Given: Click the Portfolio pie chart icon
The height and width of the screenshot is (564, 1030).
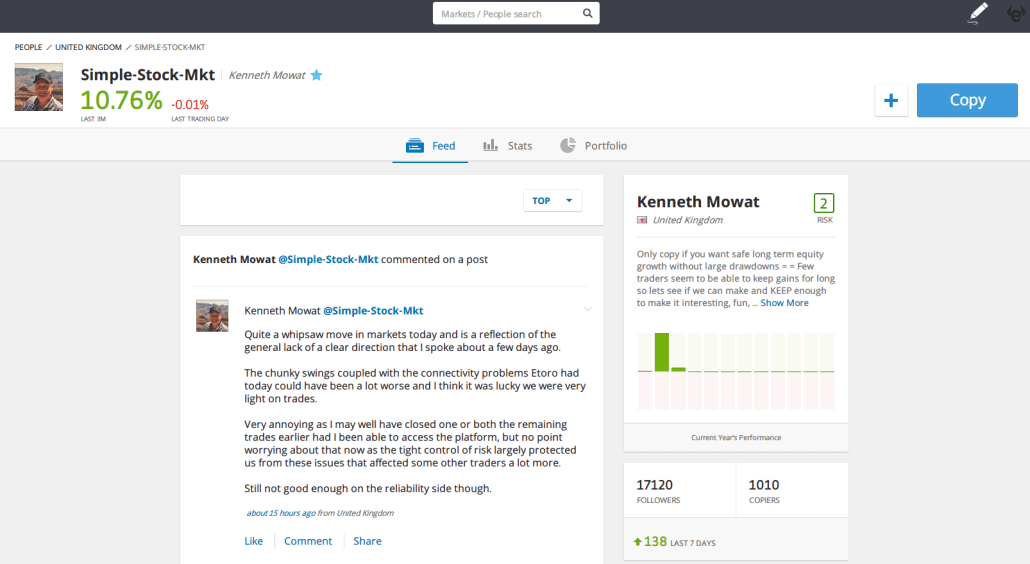Looking at the screenshot, I should tap(568, 145).
